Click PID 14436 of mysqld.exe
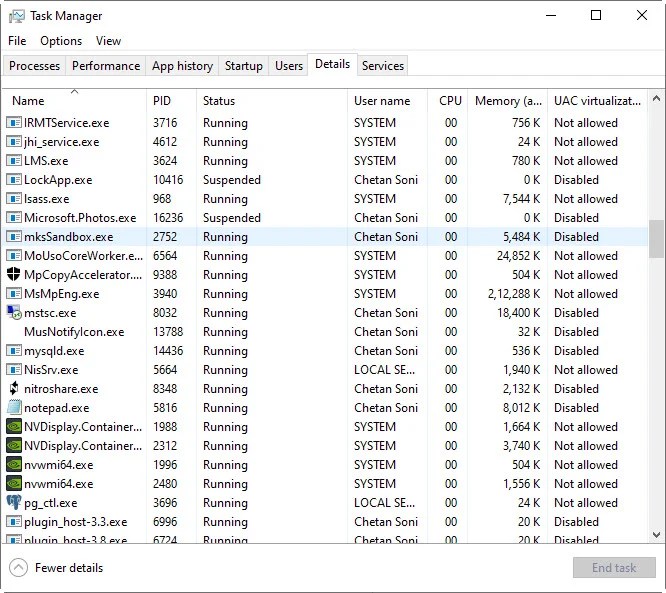 tap(168, 351)
